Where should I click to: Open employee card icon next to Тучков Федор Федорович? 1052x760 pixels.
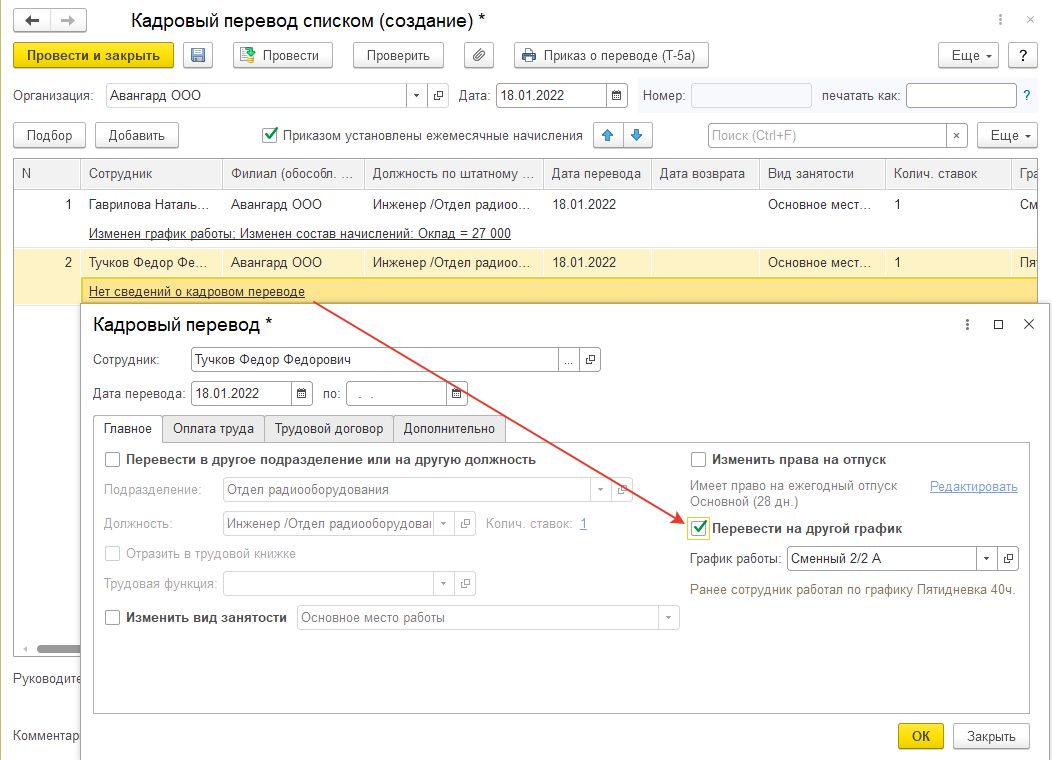point(590,360)
